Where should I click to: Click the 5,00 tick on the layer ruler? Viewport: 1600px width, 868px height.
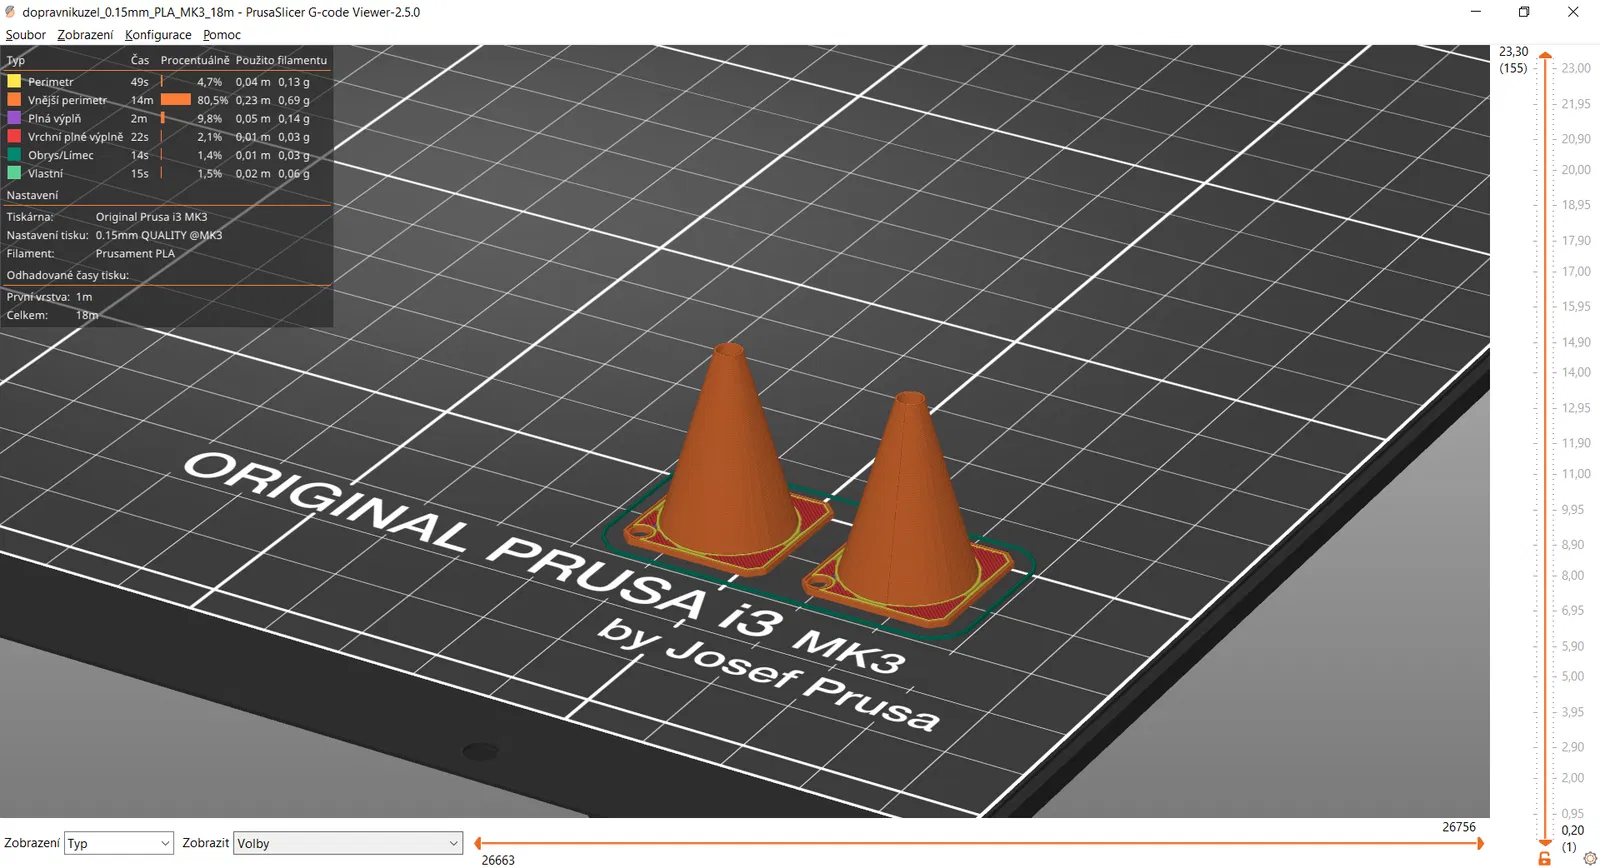(x=1573, y=676)
